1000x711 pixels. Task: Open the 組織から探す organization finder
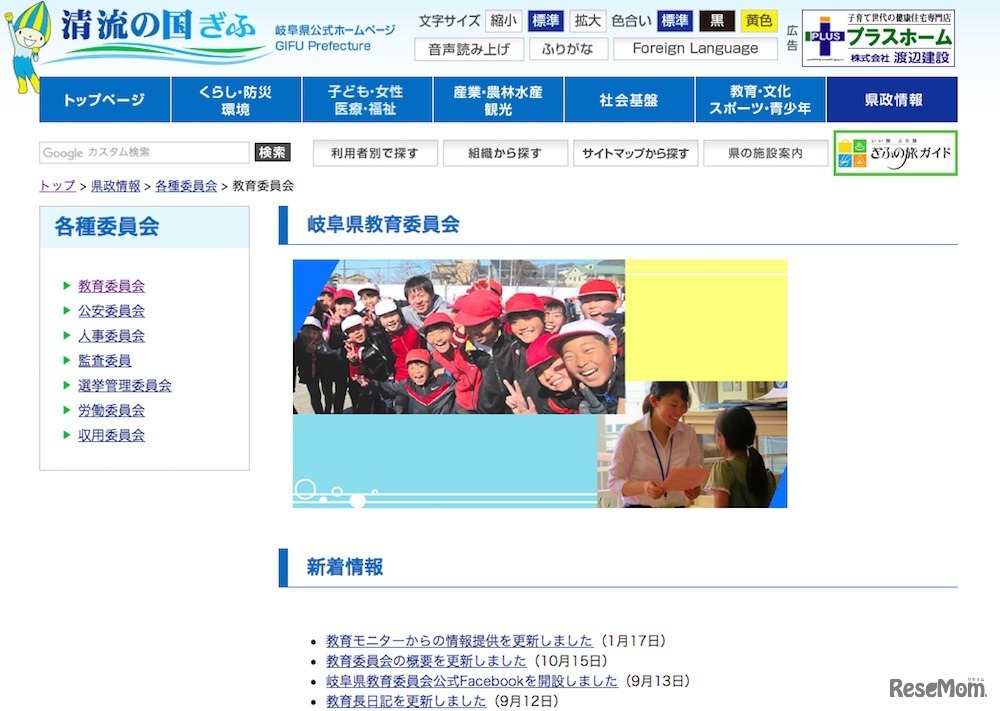(x=506, y=152)
